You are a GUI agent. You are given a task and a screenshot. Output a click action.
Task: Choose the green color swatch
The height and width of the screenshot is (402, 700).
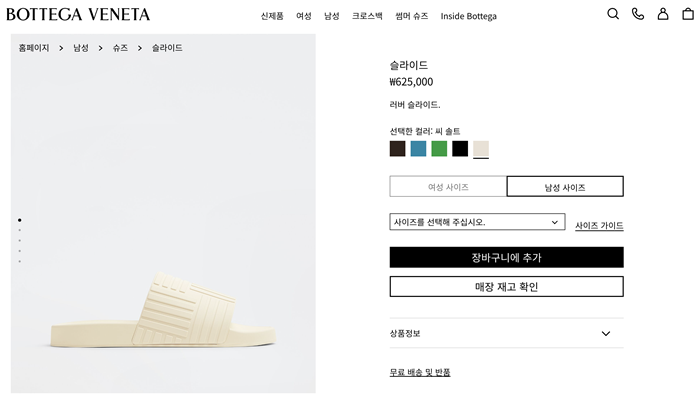[439, 149]
